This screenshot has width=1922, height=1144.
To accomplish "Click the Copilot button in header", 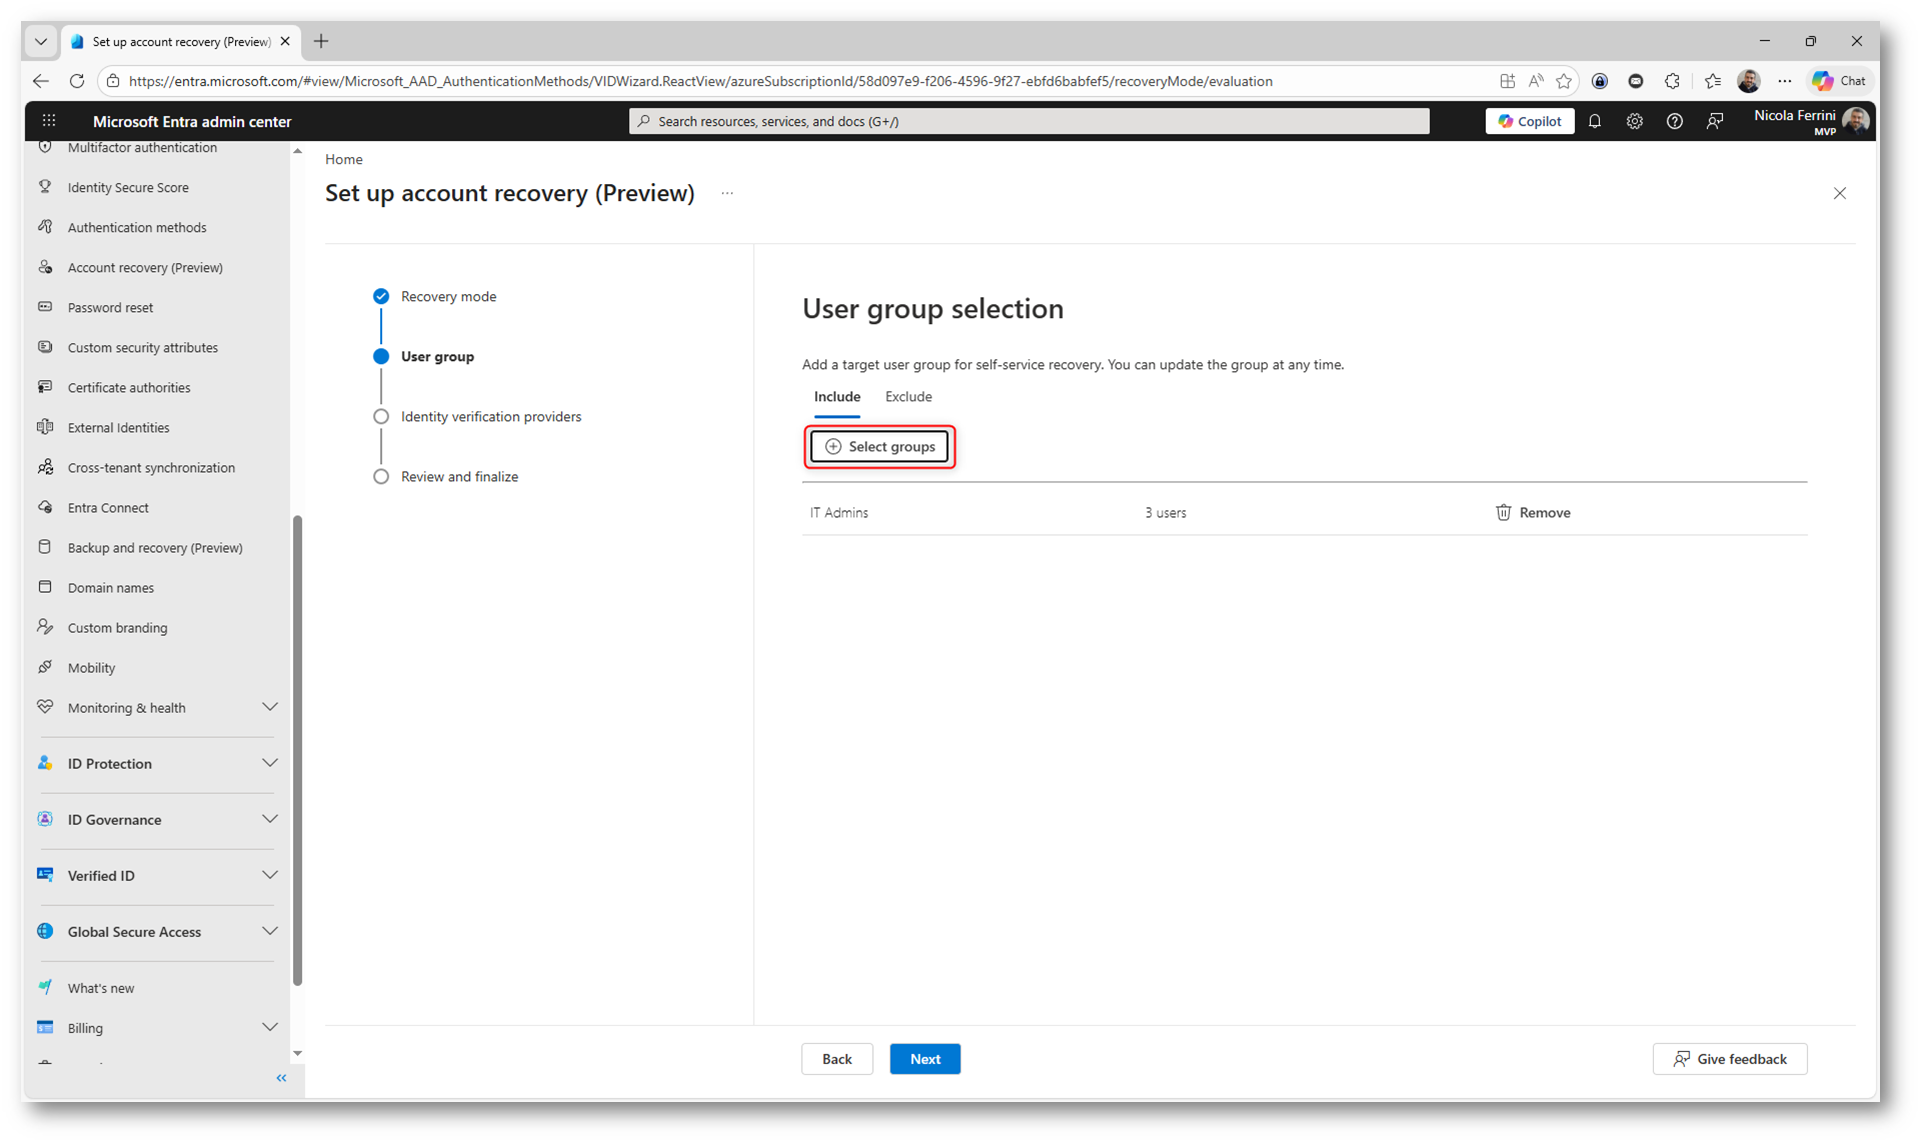I will [1529, 121].
